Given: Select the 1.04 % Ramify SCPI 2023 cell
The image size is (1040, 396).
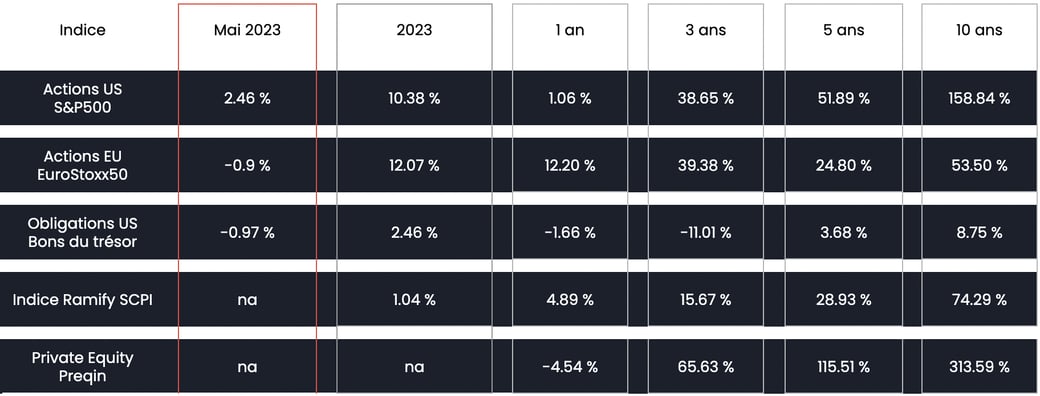Looking at the screenshot, I should click(414, 299).
